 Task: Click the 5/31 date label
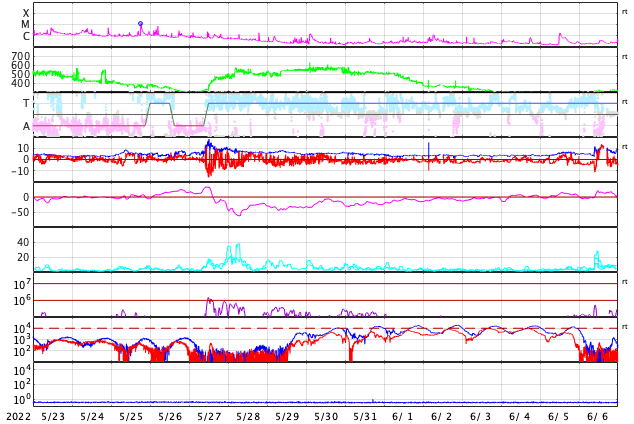coord(365,416)
